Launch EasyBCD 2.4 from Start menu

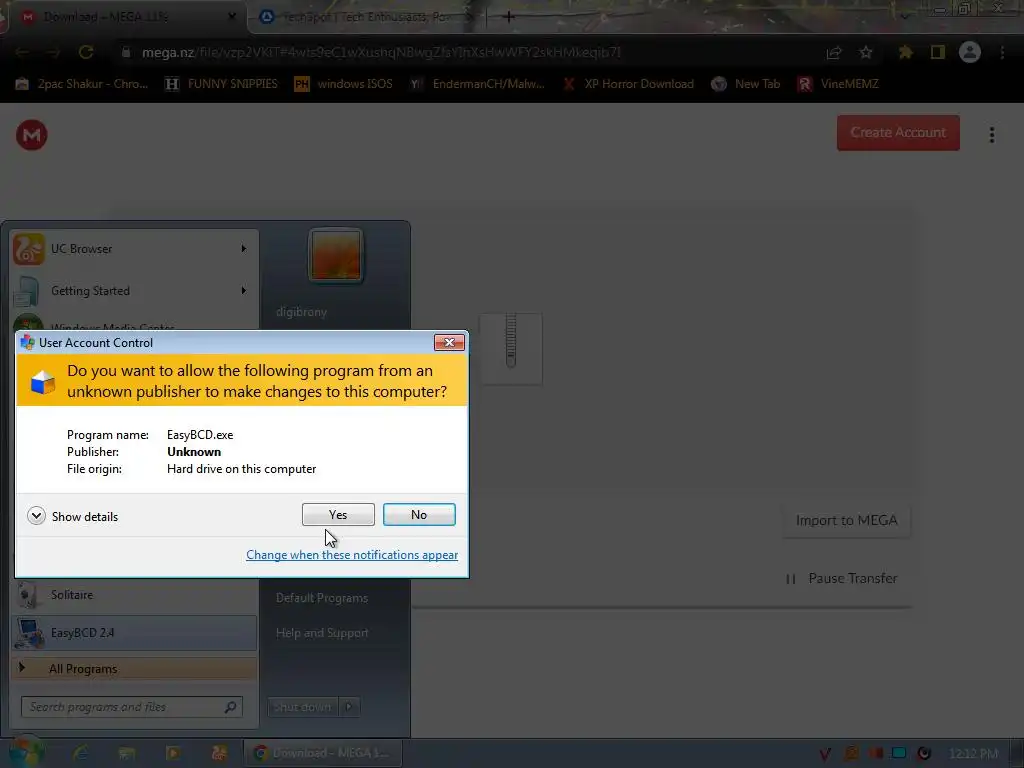pos(134,633)
